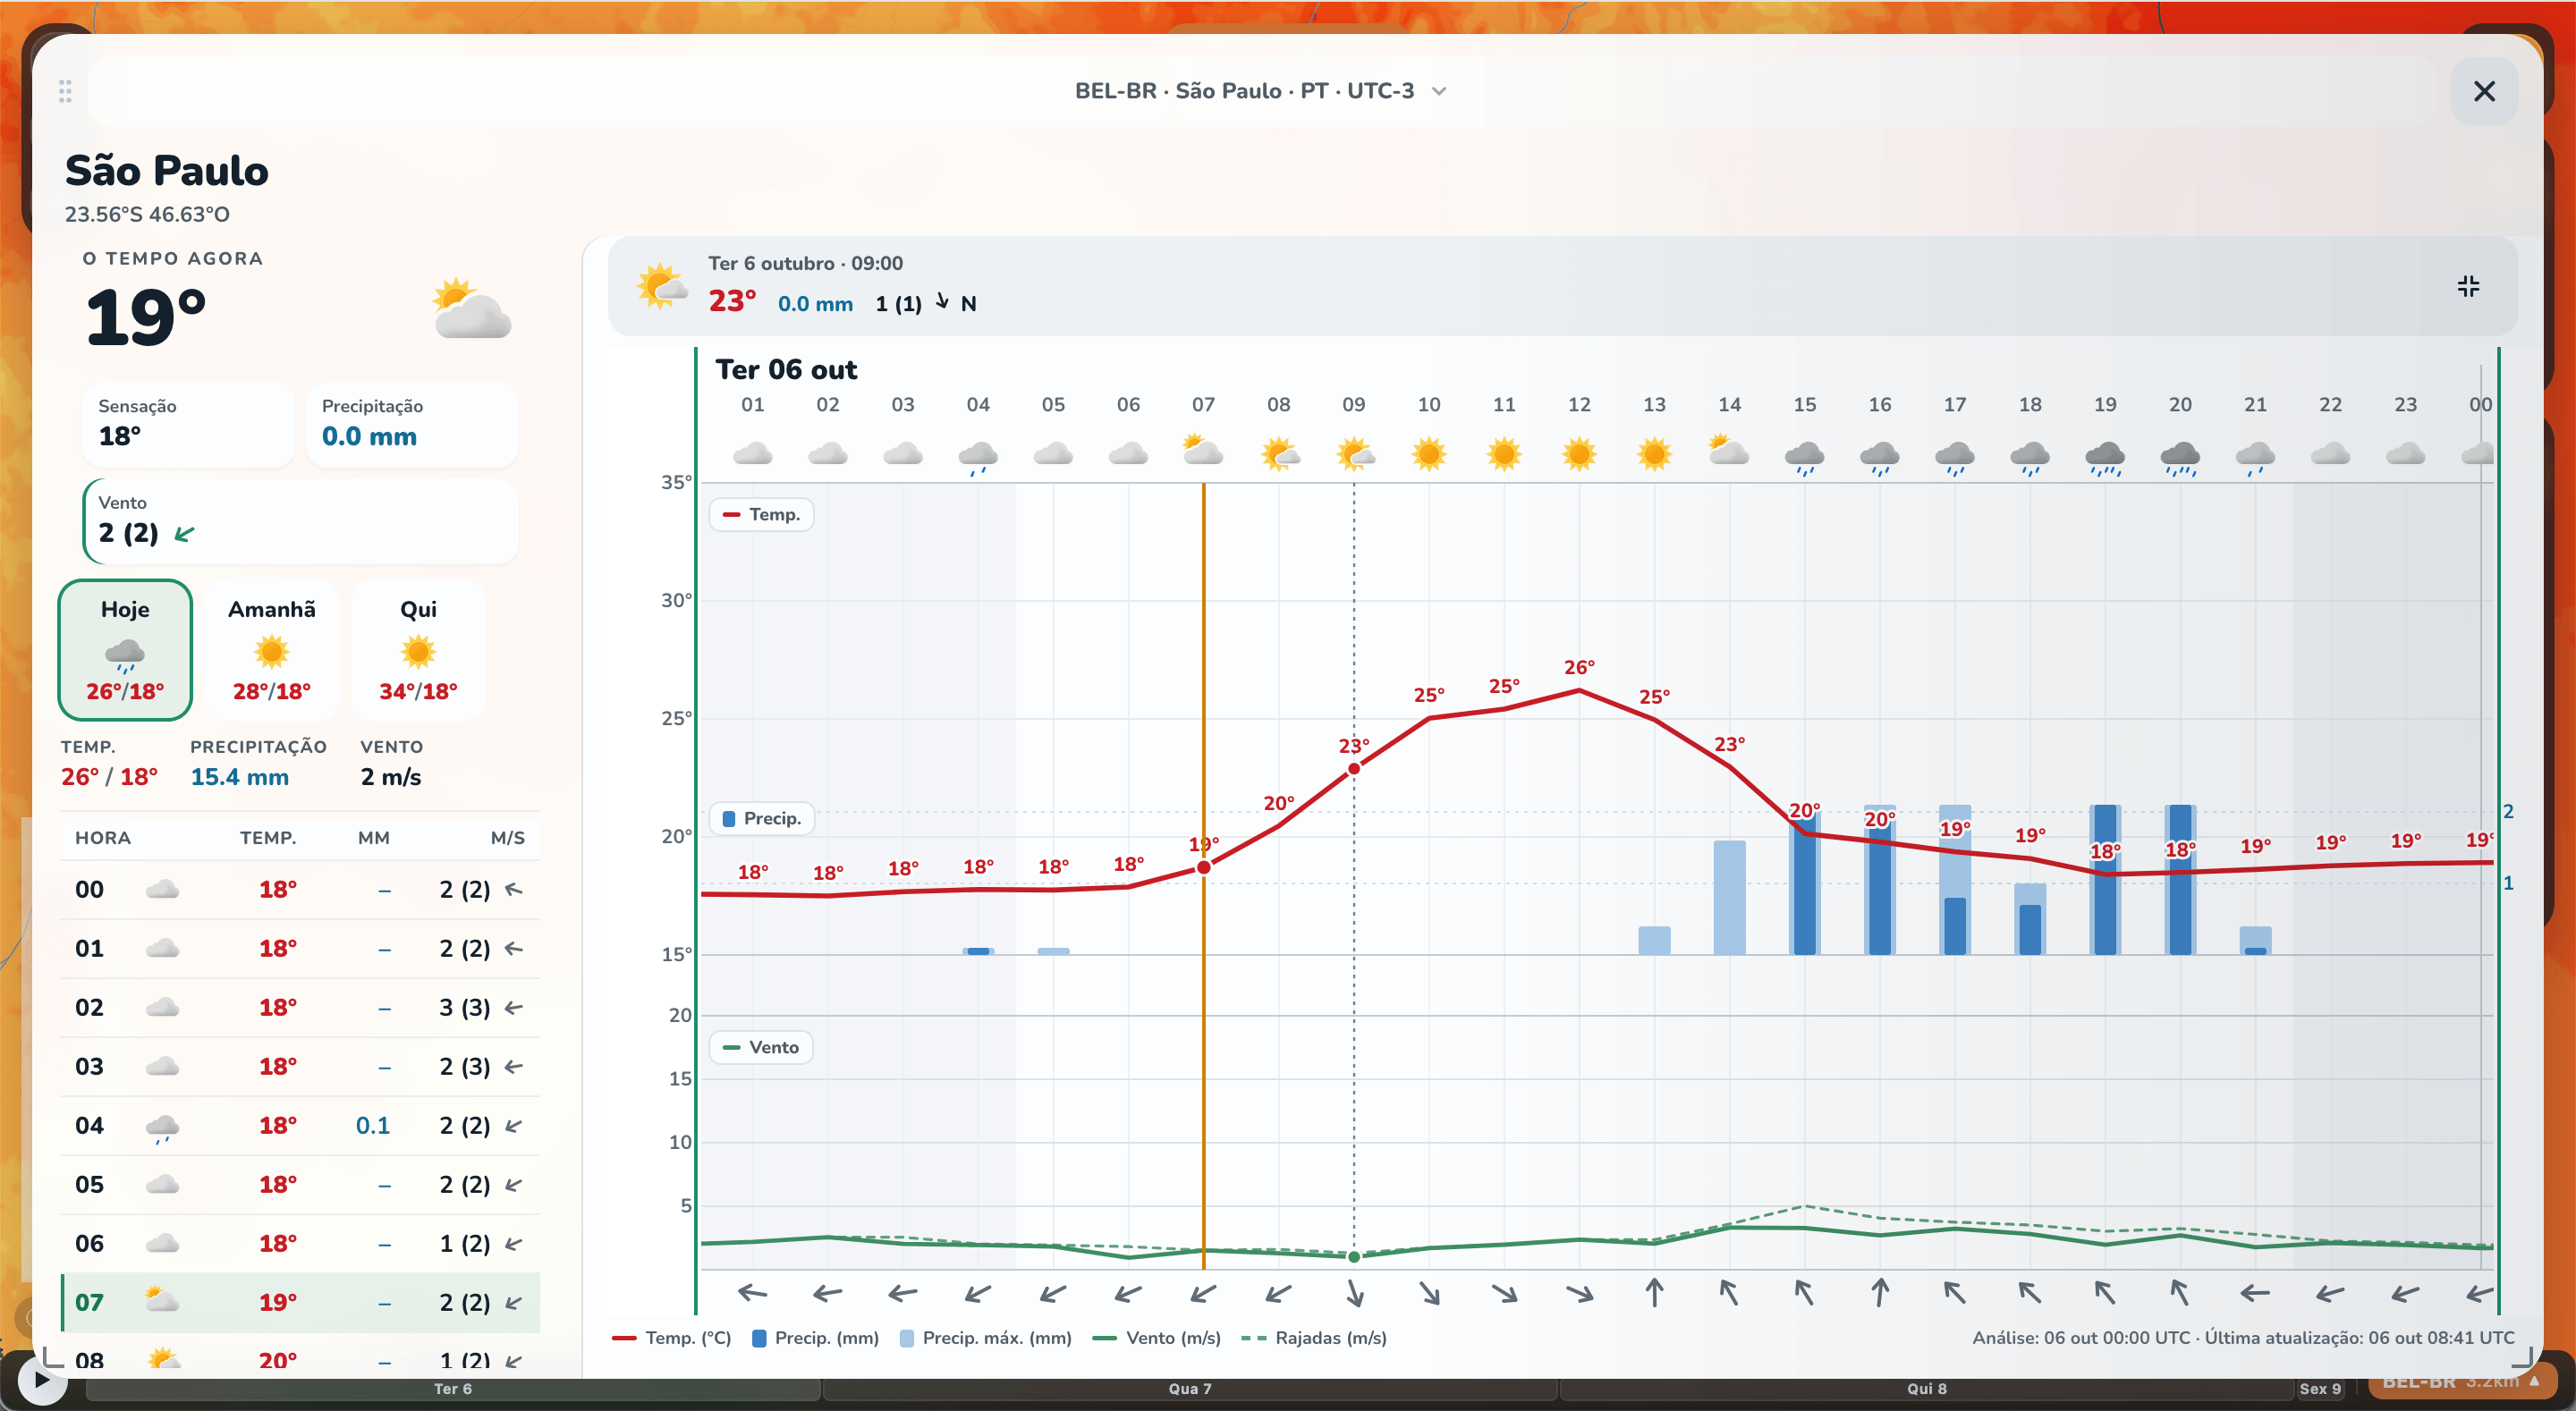Click the partly cloudy icon at hour 07
This screenshot has height=1411, width=2576.
(1203, 451)
